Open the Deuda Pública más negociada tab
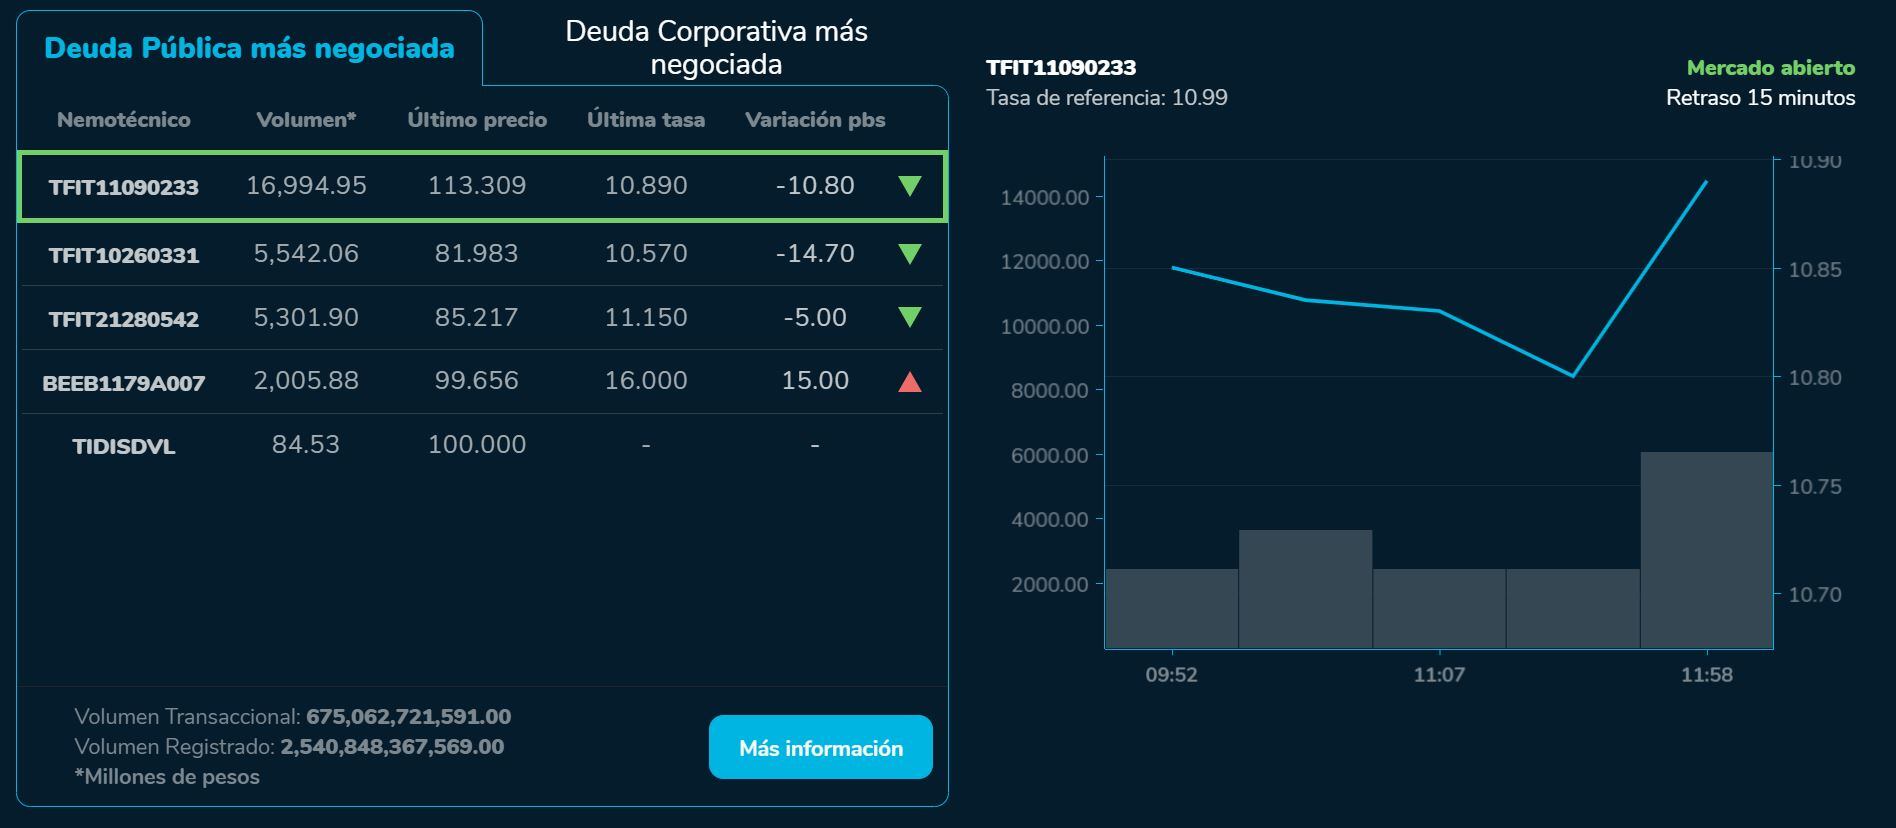This screenshot has width=1896, height=828. pos(248,47)
